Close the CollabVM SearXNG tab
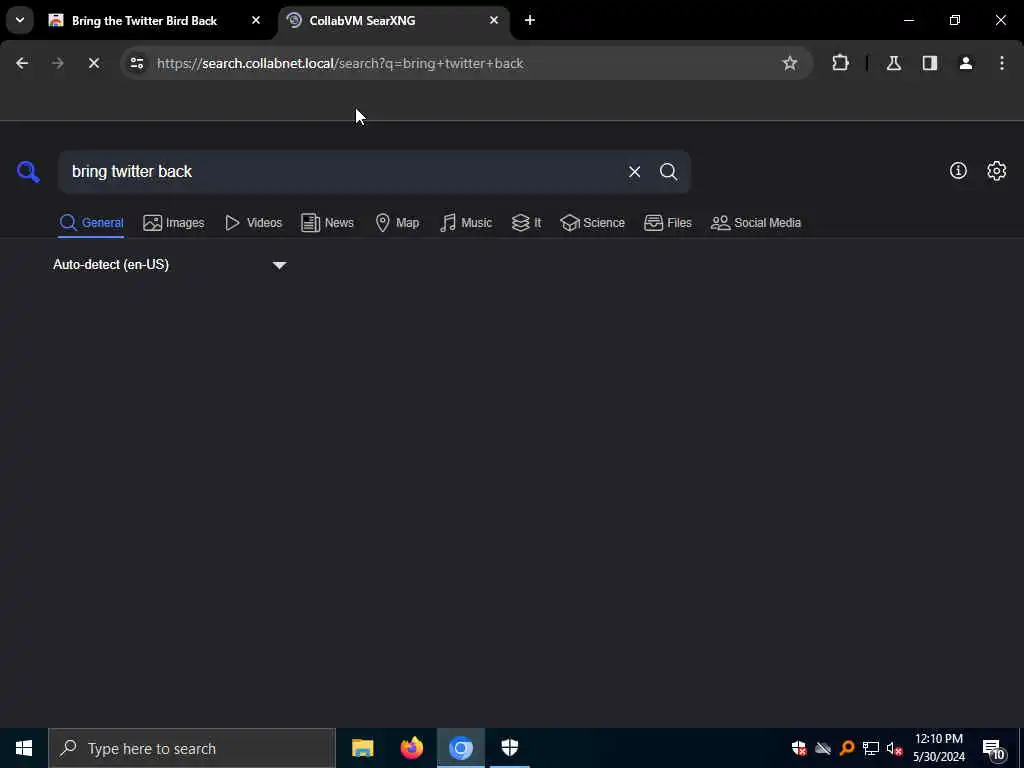1024x768 pixels. coord(494,20)
